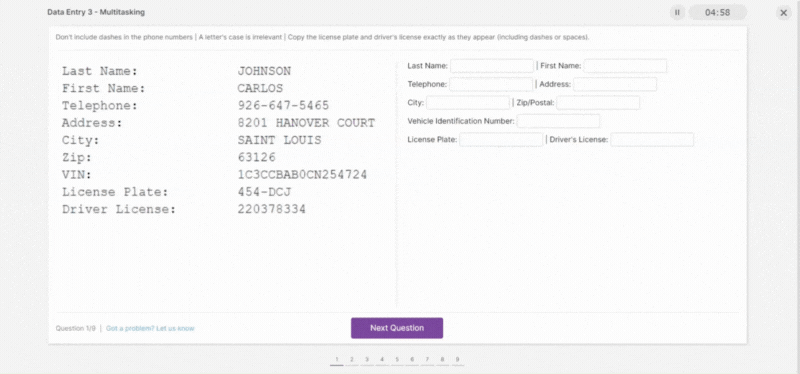Go to question page 7

point(427,360)
